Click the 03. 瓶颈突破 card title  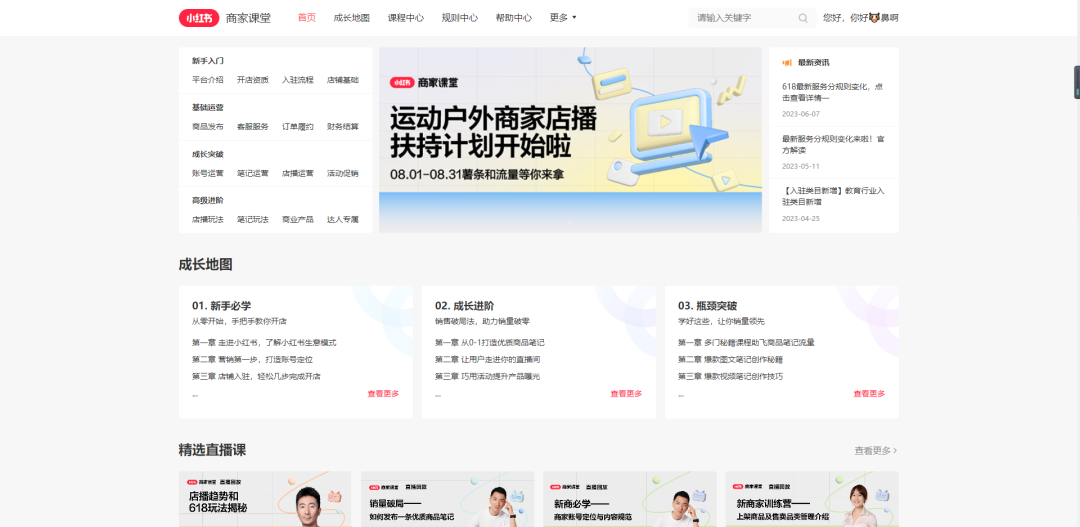707,306
